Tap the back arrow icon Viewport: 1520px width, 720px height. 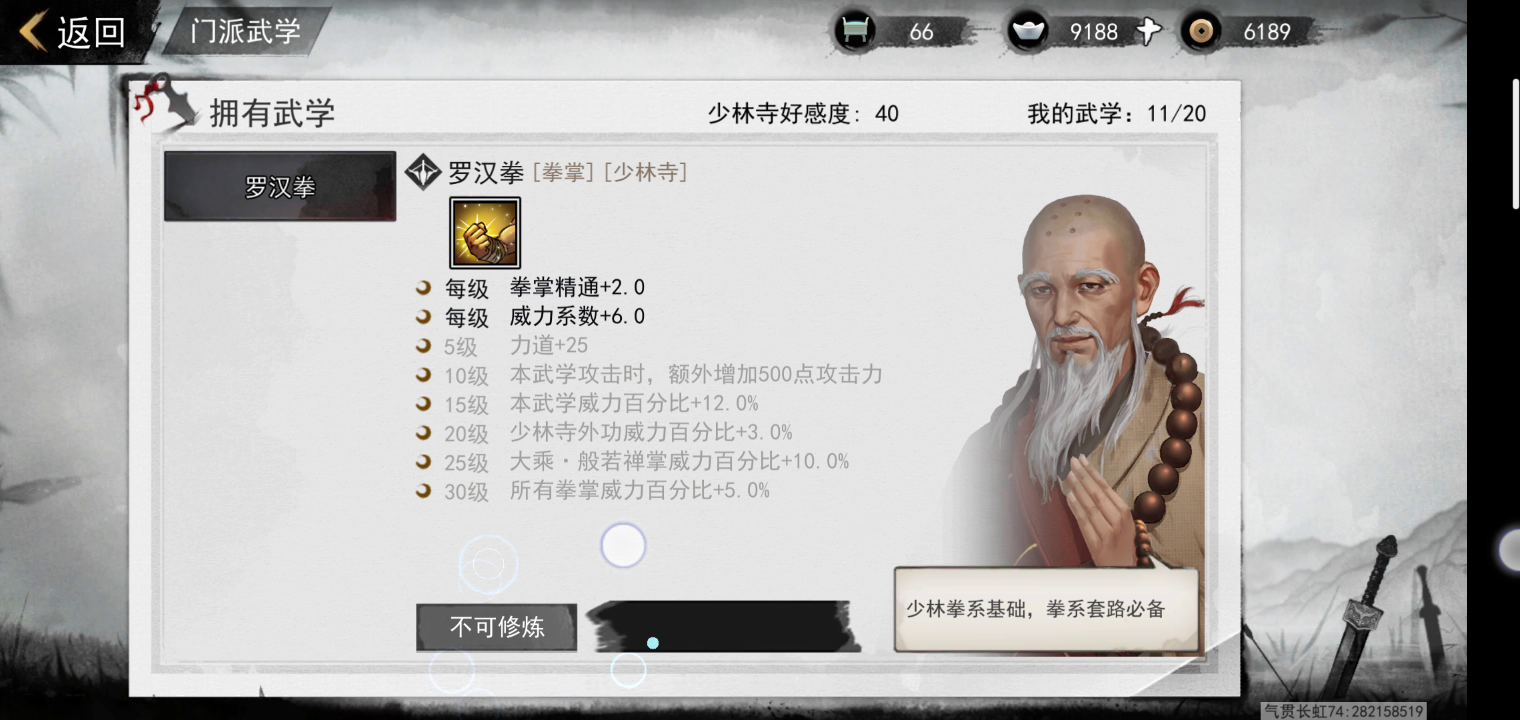tap(33, 30)
